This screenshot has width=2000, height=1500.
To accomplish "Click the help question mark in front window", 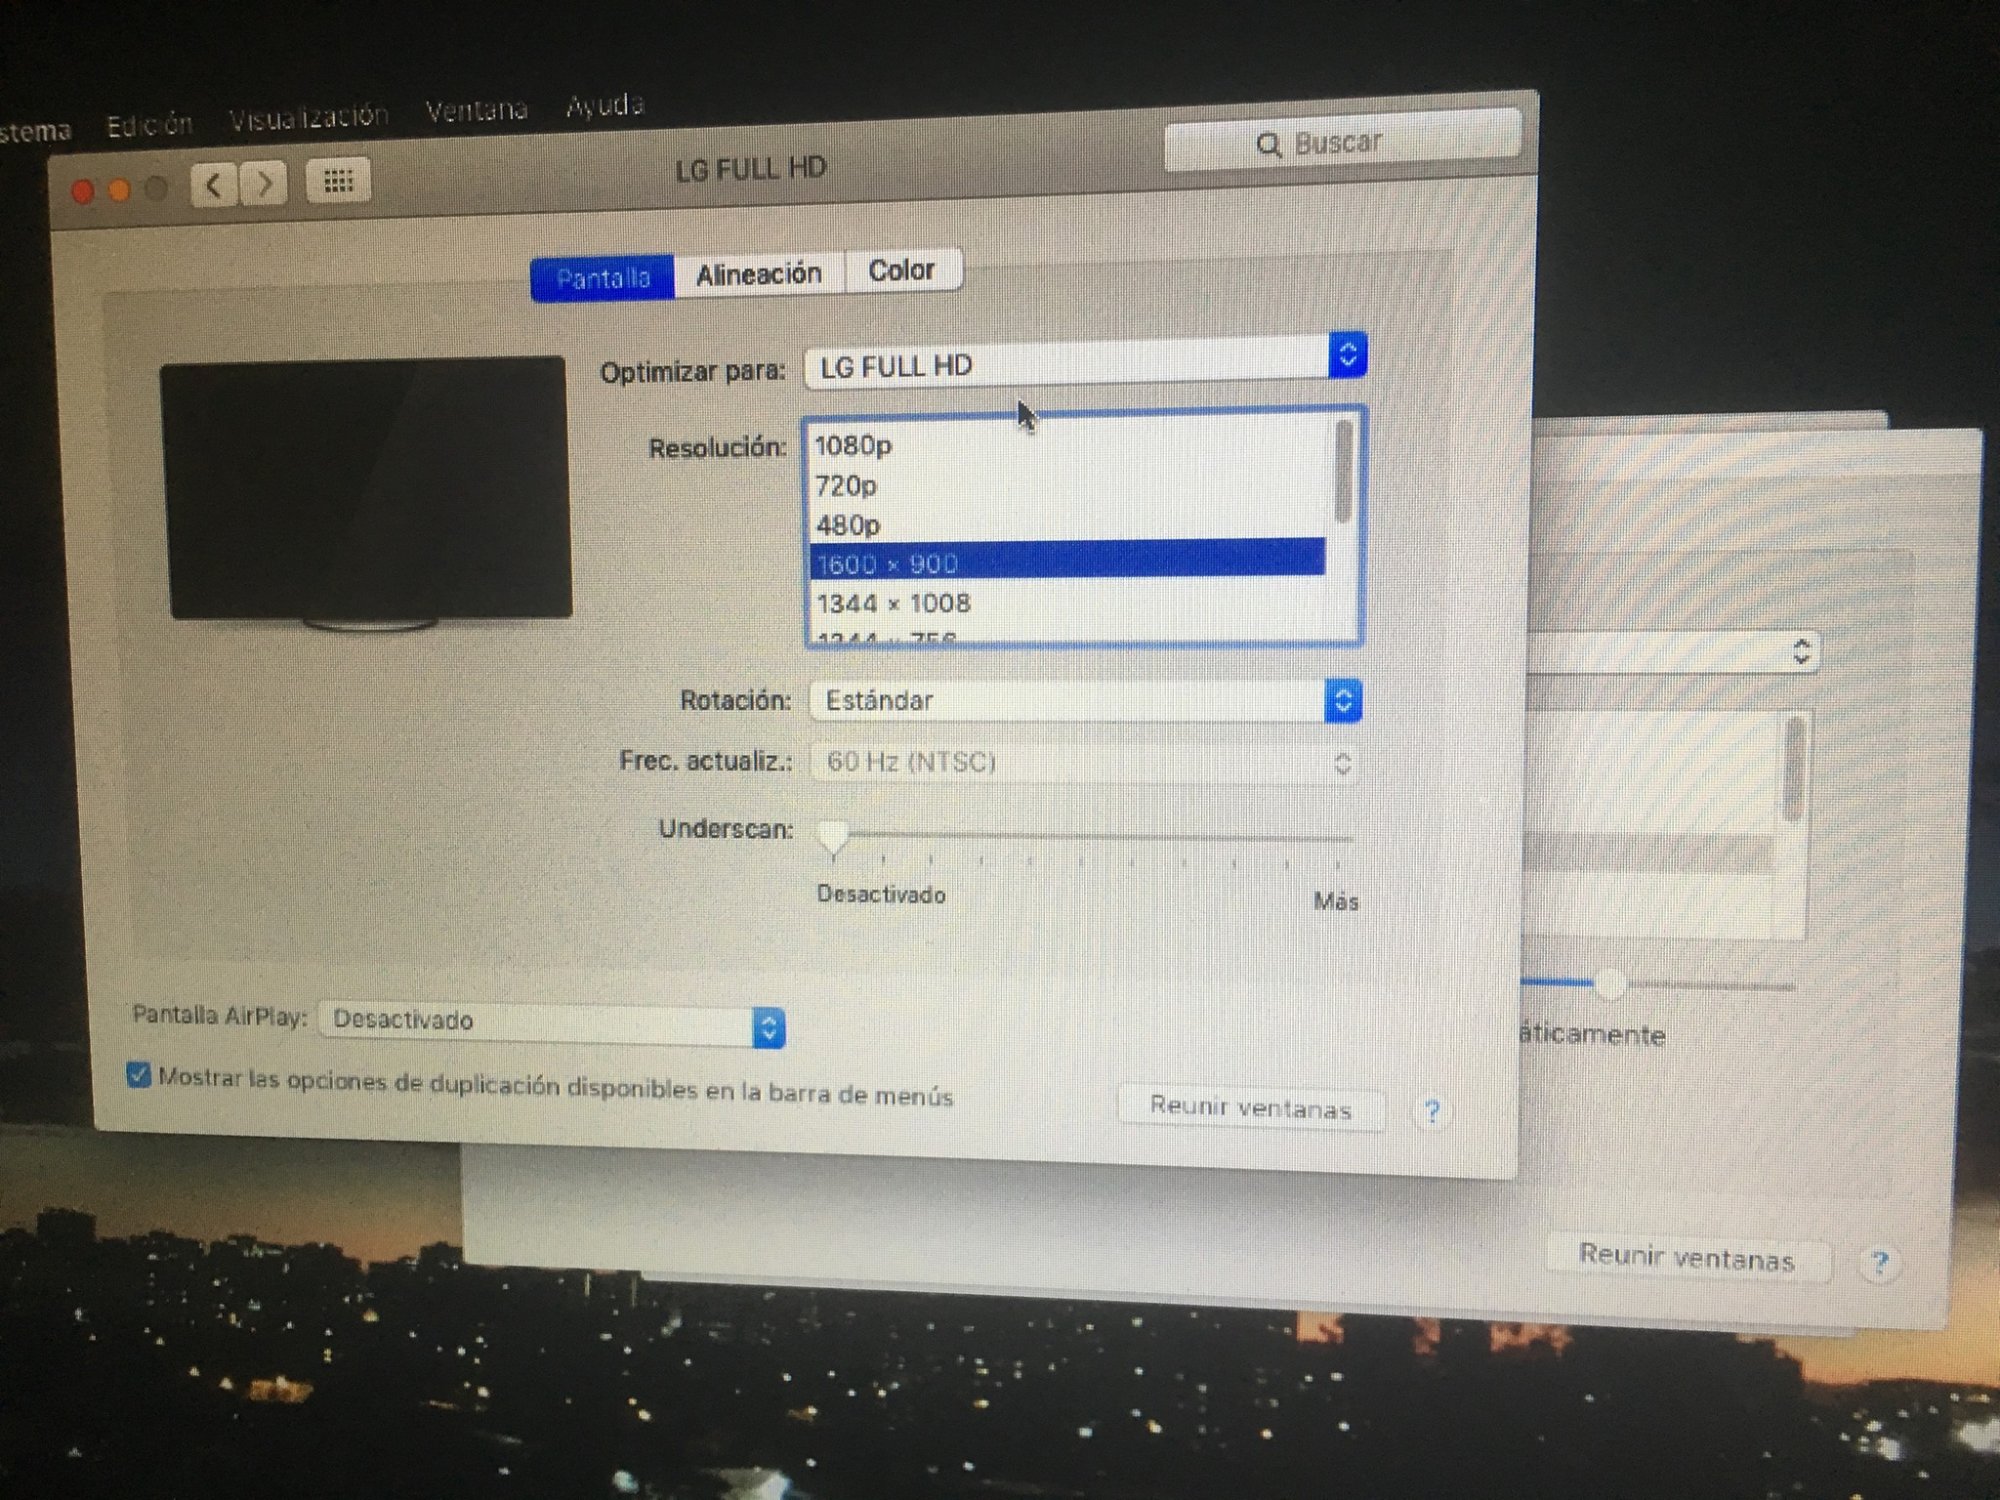I will (x=1432, y=1111).
